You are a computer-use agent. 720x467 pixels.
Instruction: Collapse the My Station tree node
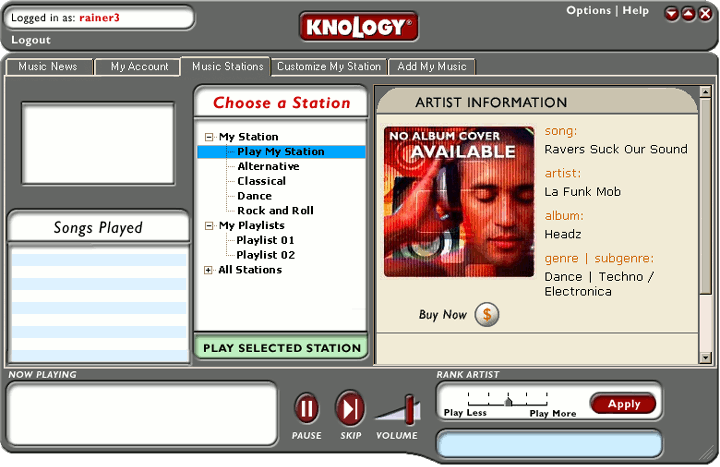pos(209,137)
